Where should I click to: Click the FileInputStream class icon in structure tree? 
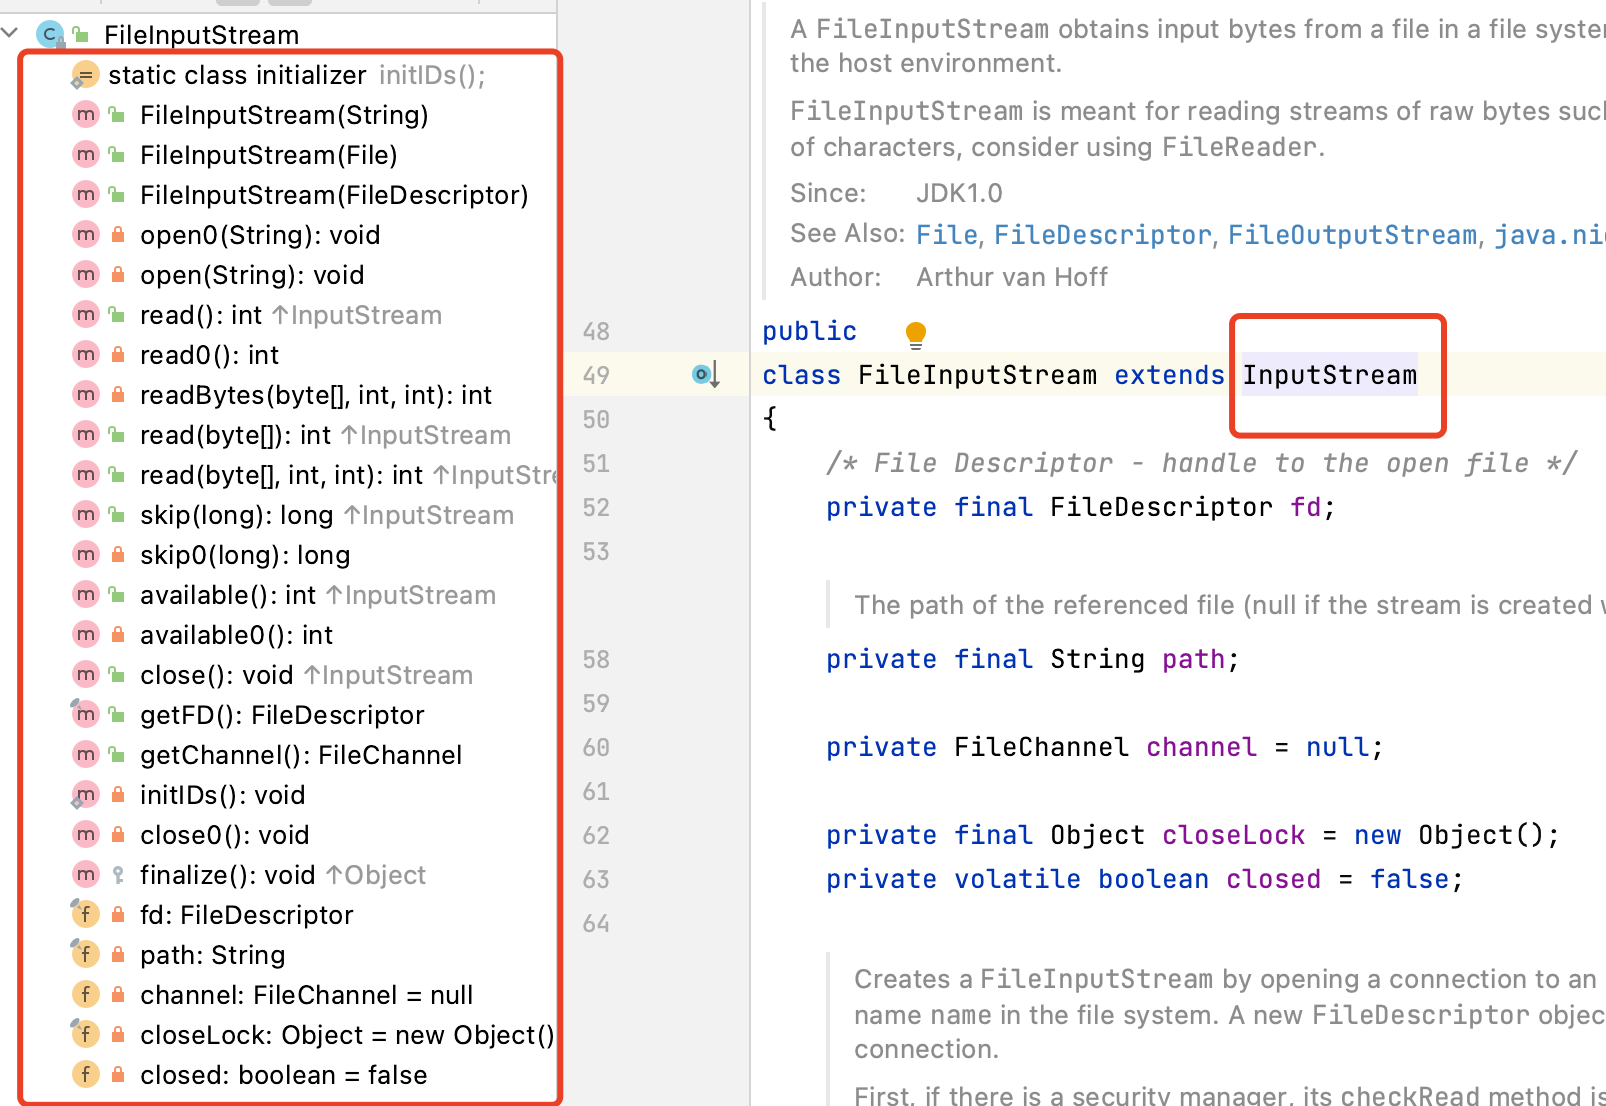tap(50, 35)
